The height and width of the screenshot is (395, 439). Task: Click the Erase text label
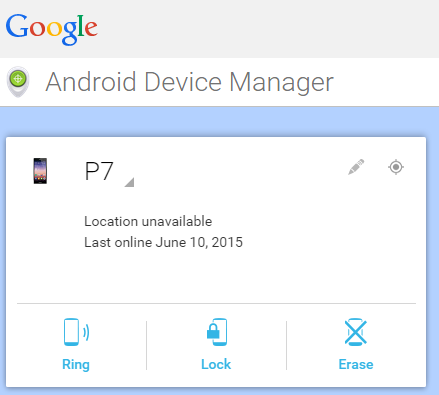(356, 364)
